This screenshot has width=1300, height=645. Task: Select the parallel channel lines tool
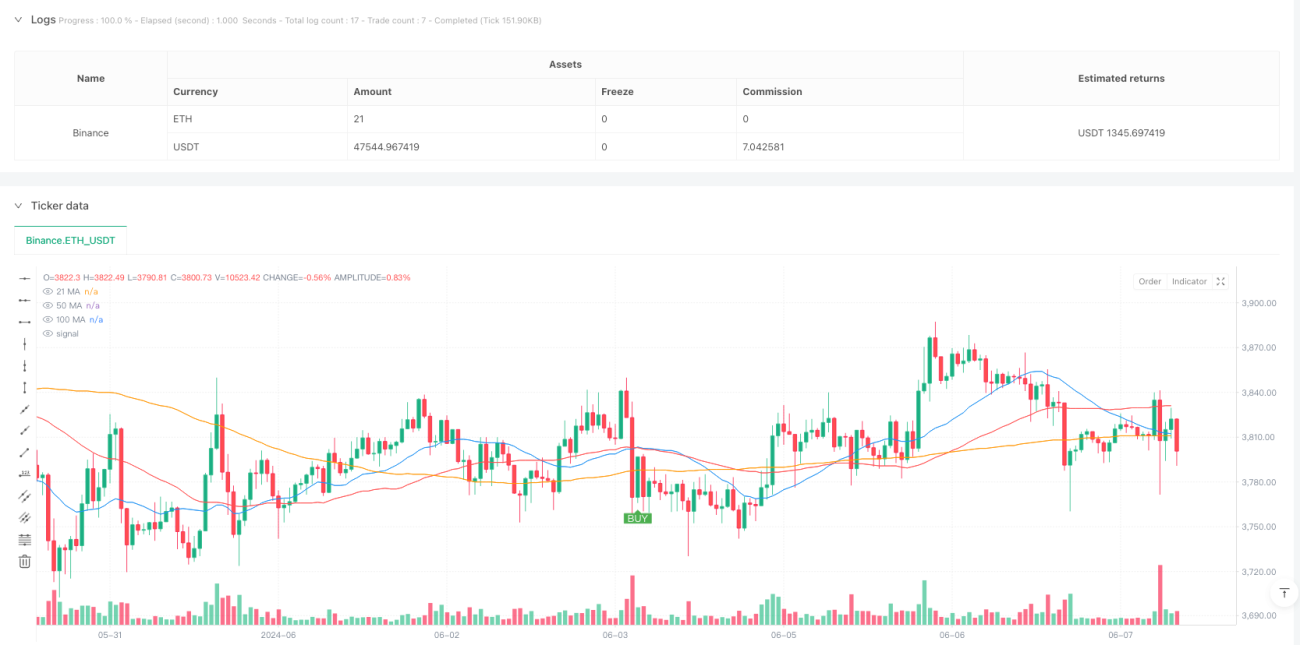coord(25,496)
